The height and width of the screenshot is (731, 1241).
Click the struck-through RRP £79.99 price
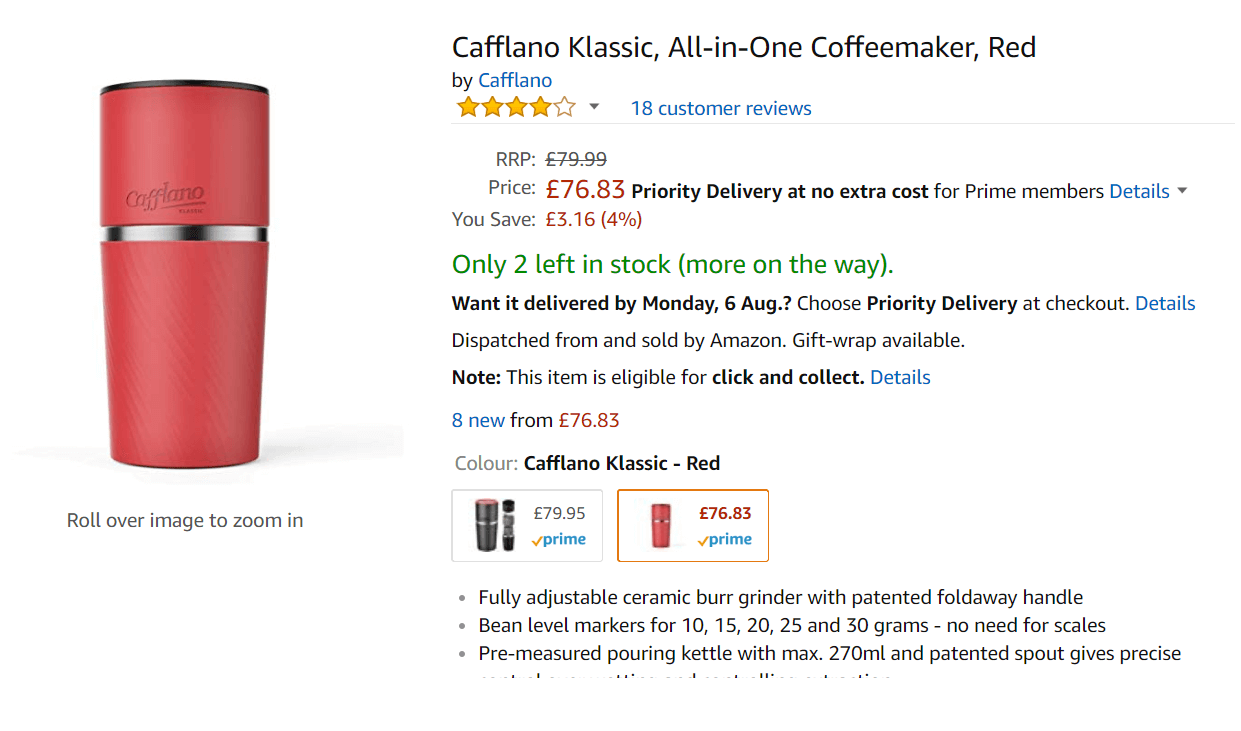pos(576,159)
